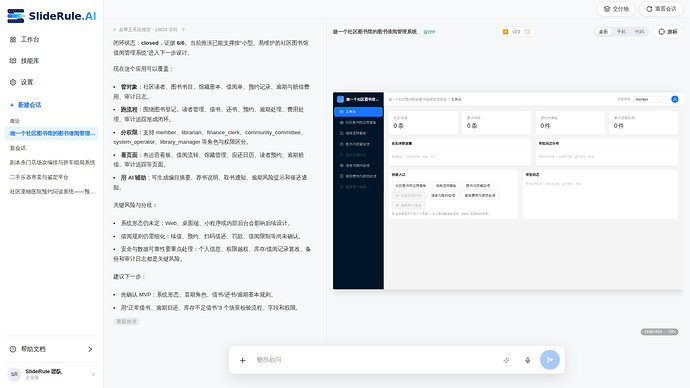Open conversation 二手乐器寄卖与鉴定平台
Image resolution: width=690 pixels, height=388 pixels.
click(x=39, y=177)
